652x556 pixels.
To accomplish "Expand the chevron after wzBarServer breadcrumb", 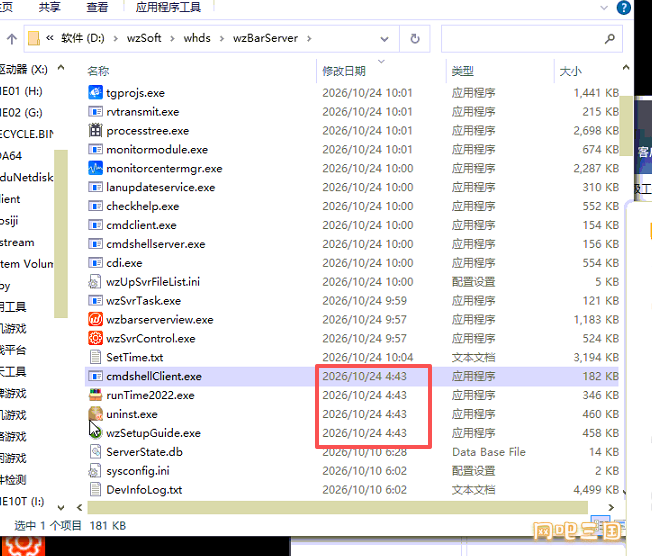I will coord(309,39).
